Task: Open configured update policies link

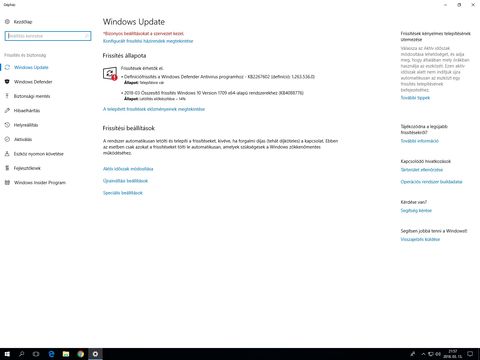Action: pos(148,41)
